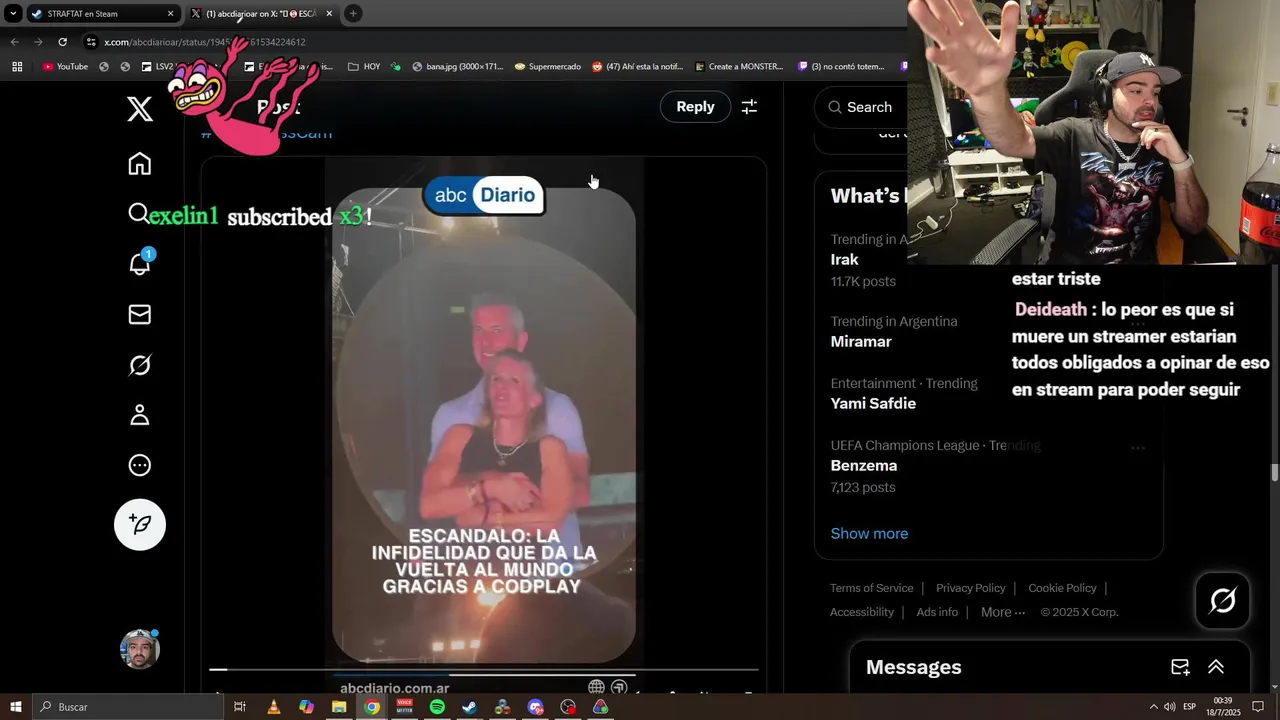Open Notifications bell with 1 badge

pos(140,263)
